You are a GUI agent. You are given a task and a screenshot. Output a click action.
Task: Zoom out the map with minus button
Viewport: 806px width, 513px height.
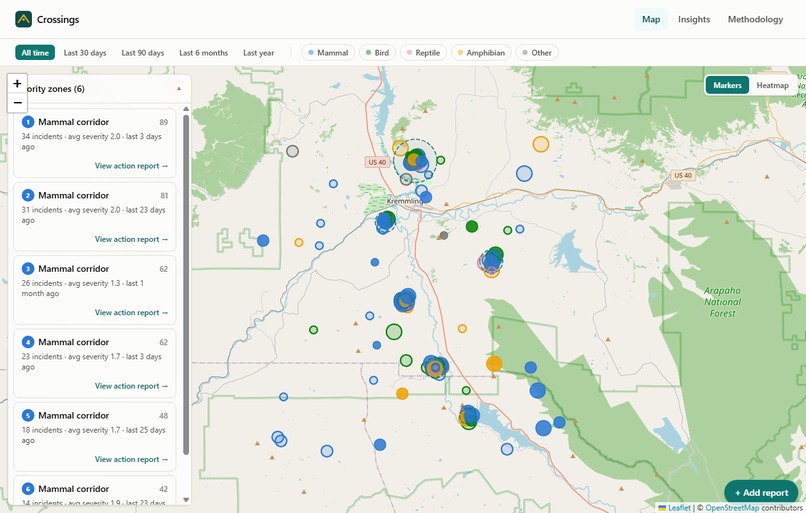tap(17, 103)
